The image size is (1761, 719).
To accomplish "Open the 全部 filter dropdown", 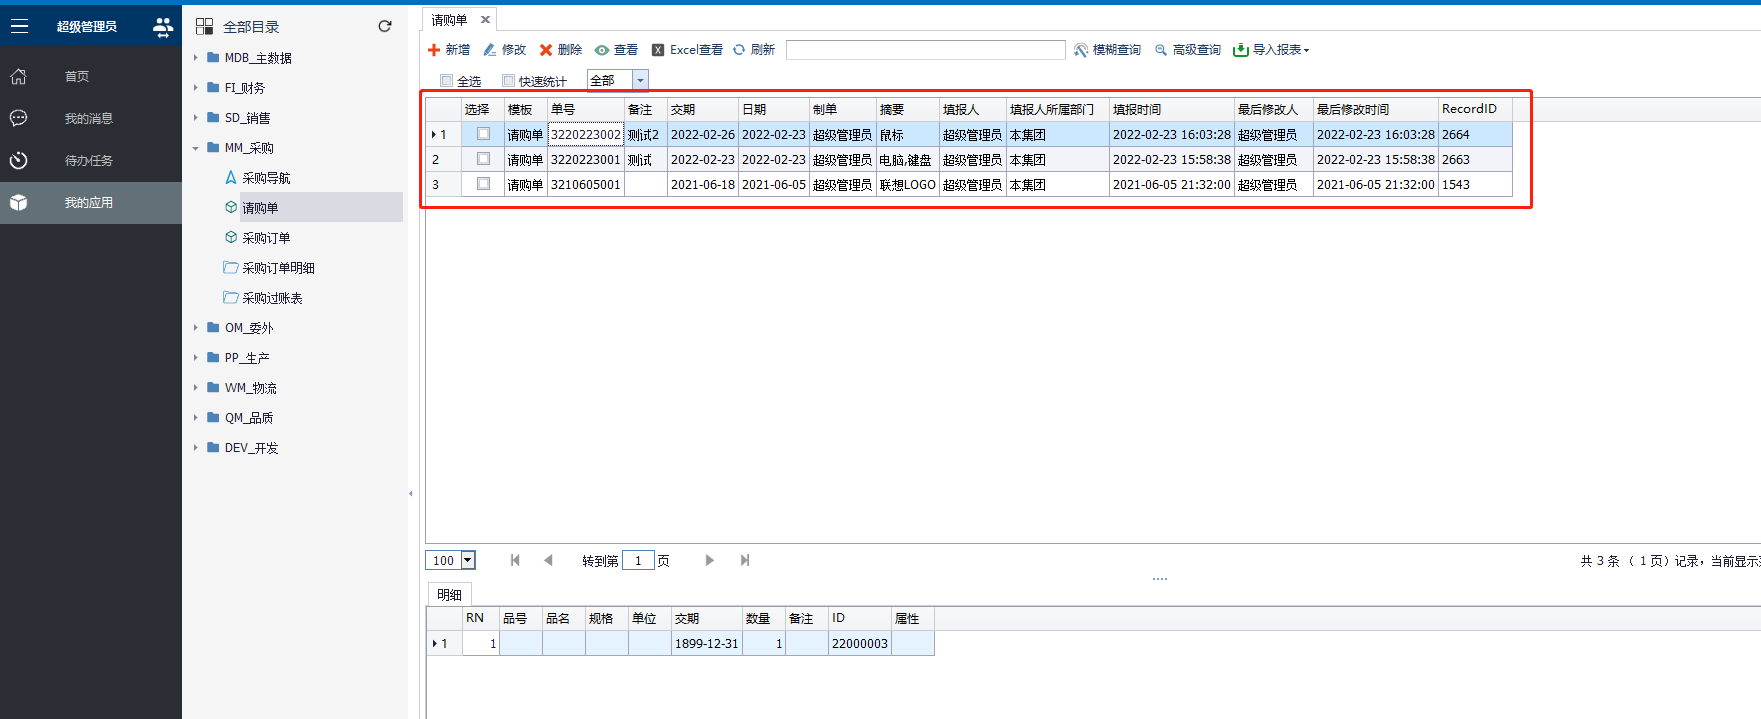I will point(640,81).
